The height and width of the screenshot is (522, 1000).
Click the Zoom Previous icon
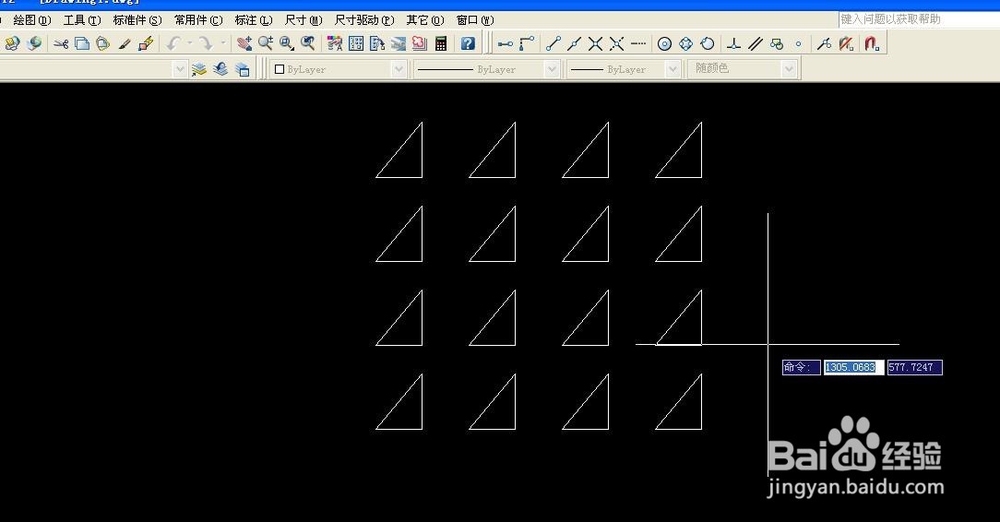308,43
